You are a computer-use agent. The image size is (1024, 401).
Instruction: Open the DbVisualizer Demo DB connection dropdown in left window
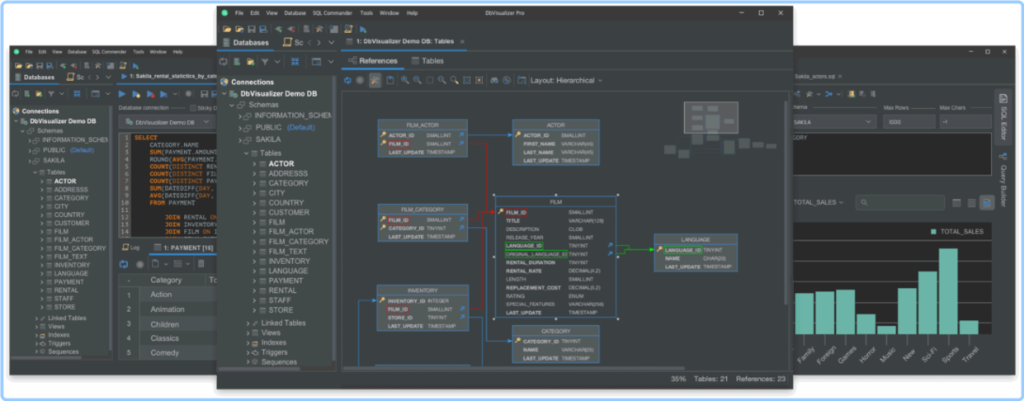click(x=167, y=122)
